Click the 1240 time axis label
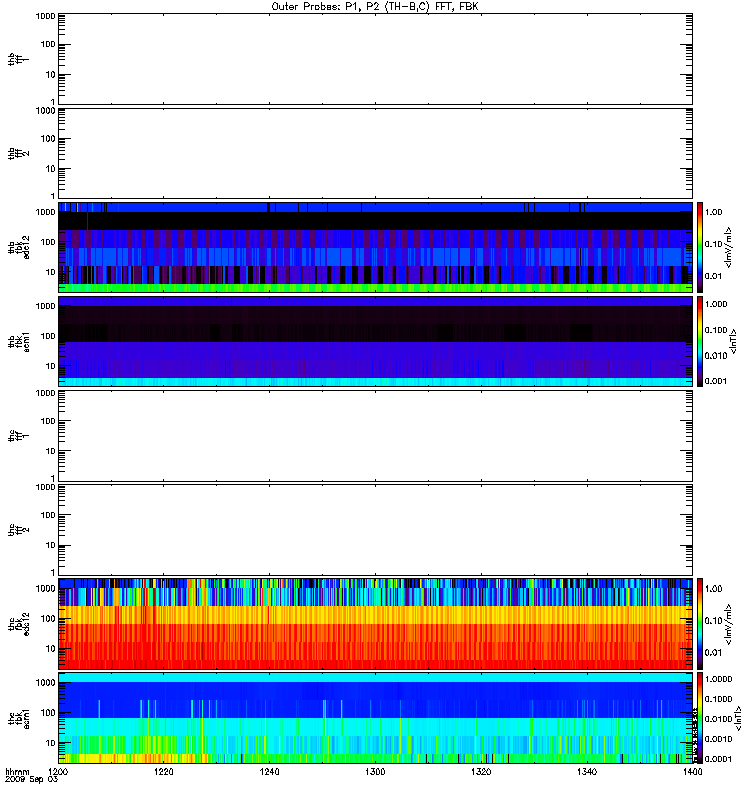This screenshot has width=750, height=800. tap(269, 771)
